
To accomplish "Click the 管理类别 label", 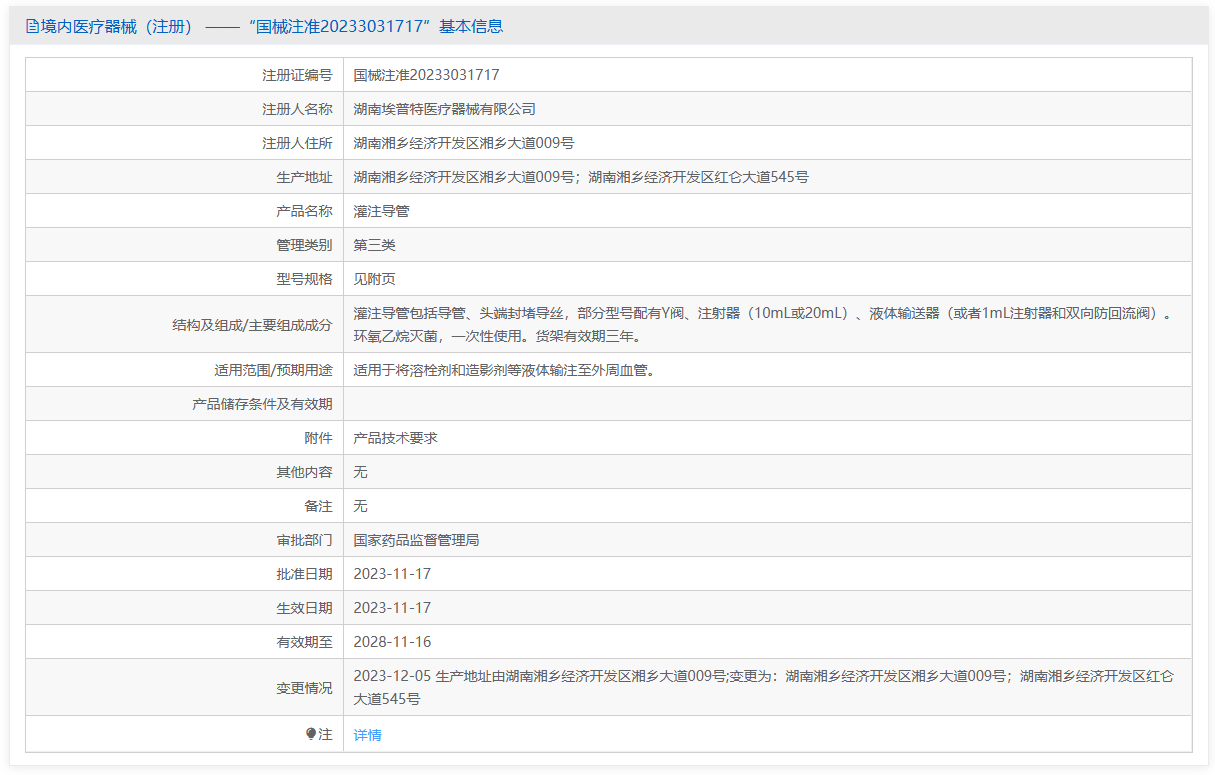I will tap(304, 245).
